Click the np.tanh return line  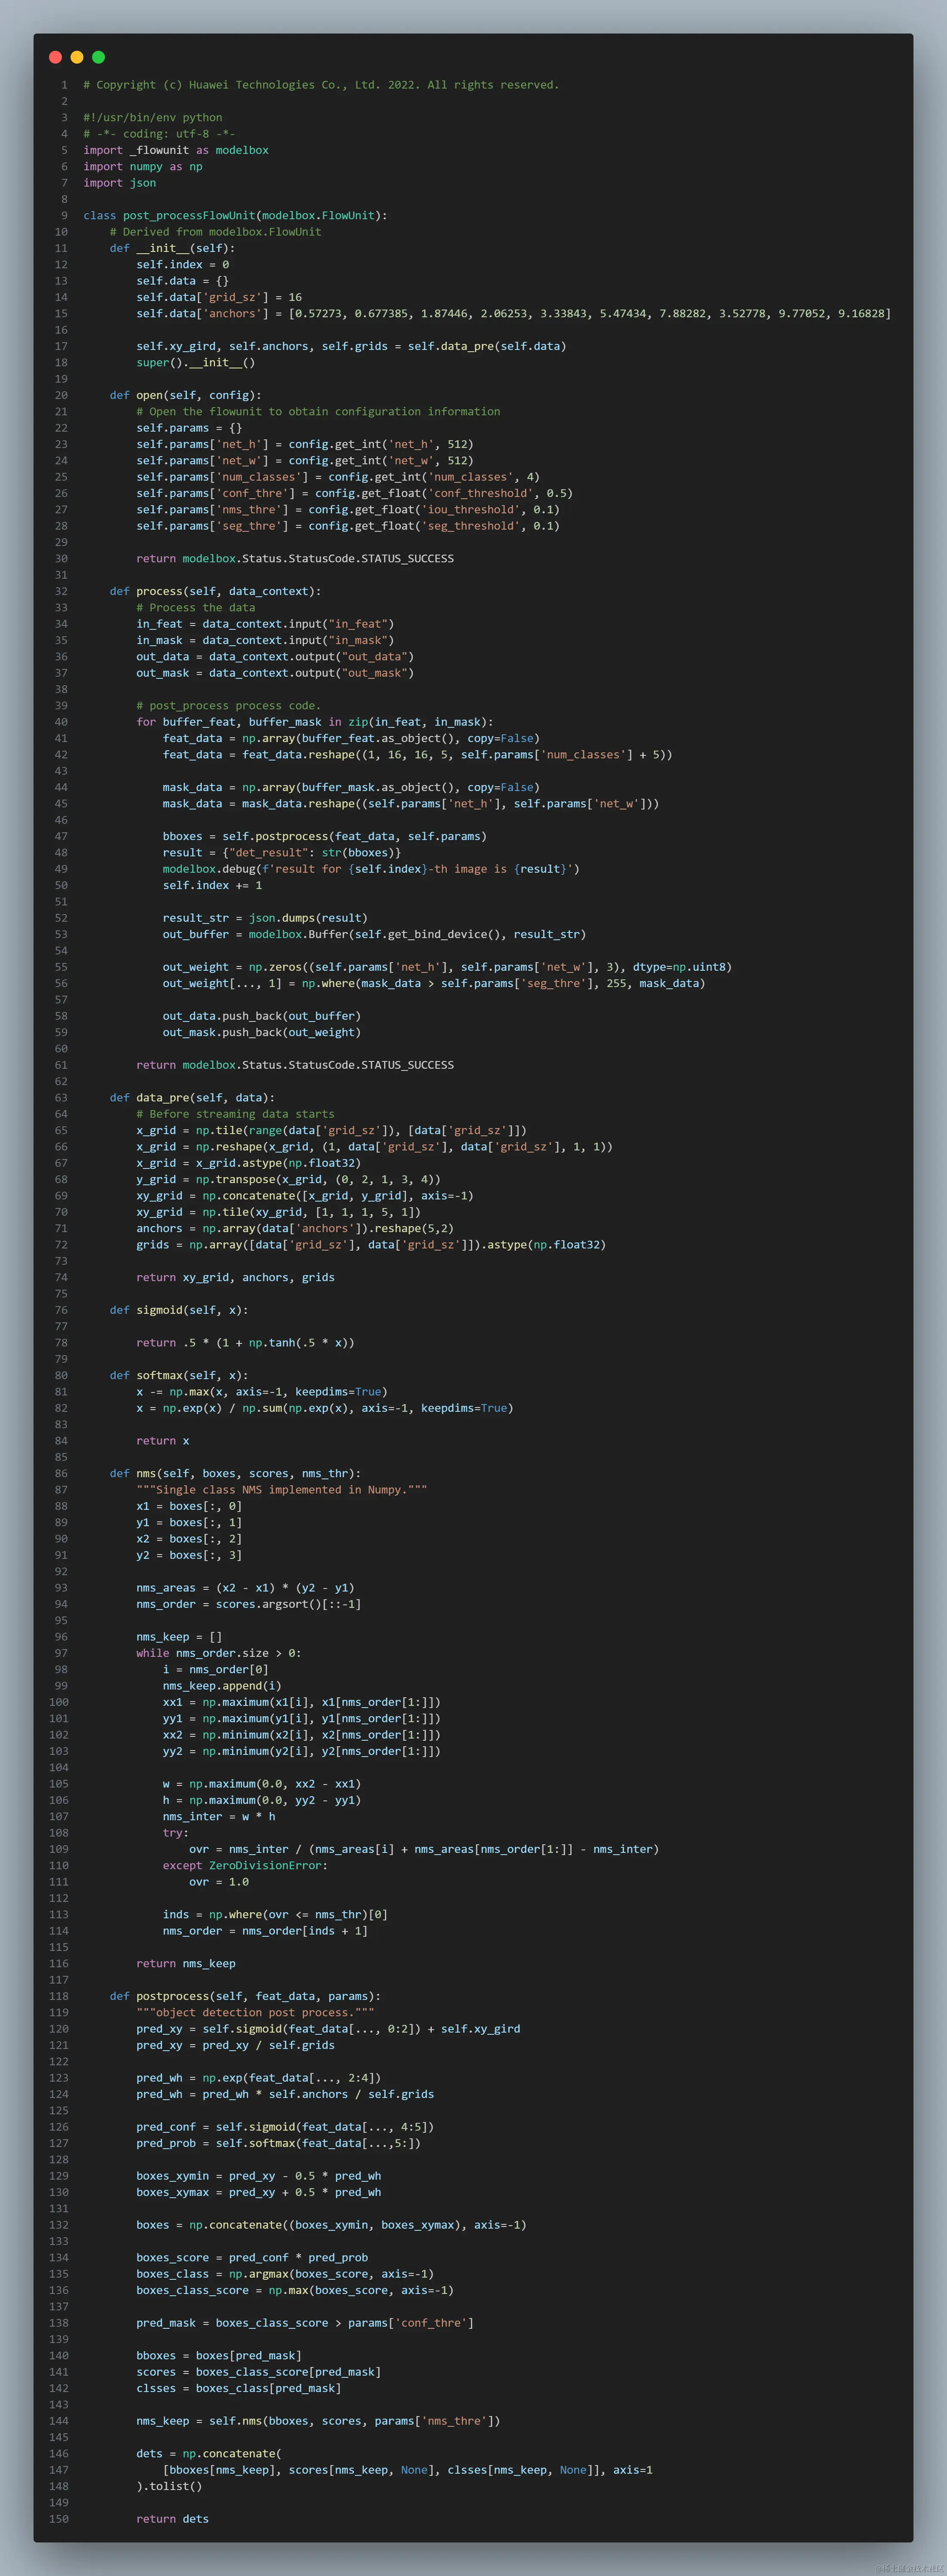point(245,1343)
